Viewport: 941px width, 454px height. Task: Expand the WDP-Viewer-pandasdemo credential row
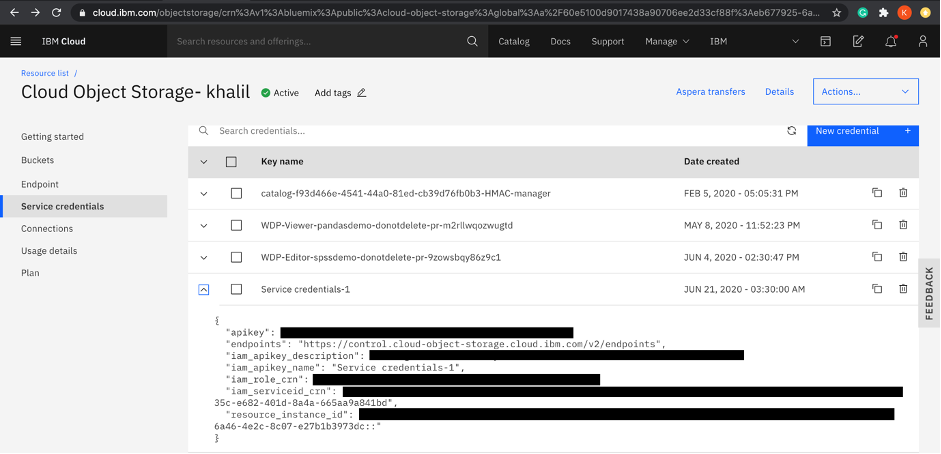[204, 226]
